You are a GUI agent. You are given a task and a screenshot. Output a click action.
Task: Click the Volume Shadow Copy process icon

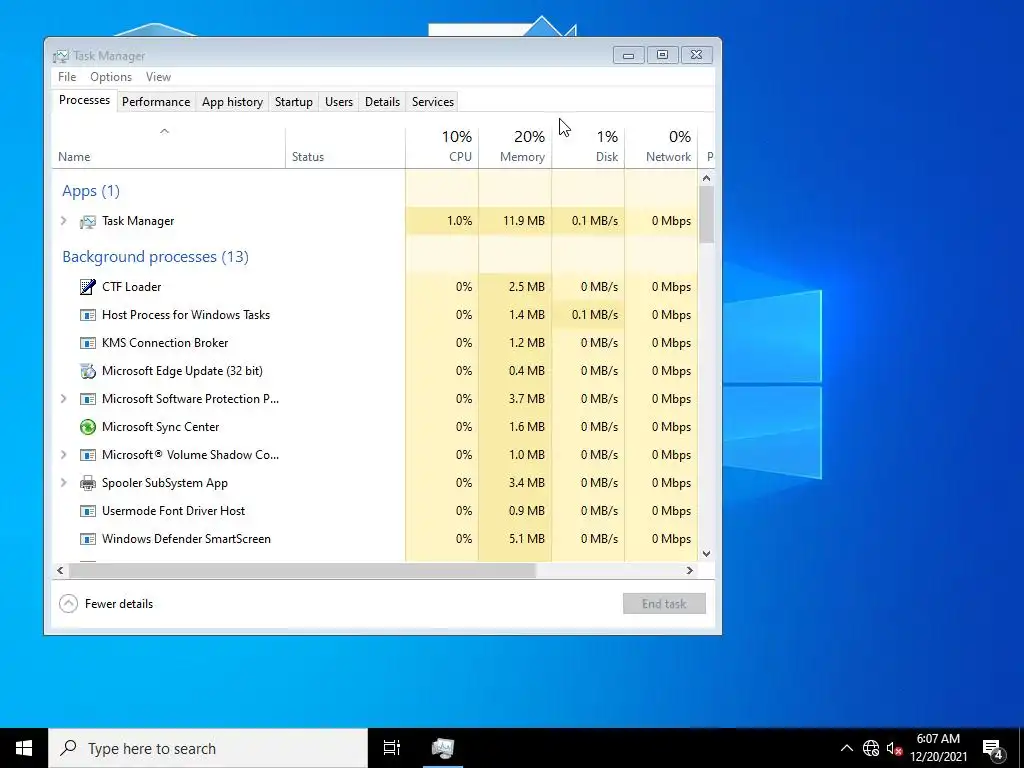pyautogui.click(x=88, y=455)
